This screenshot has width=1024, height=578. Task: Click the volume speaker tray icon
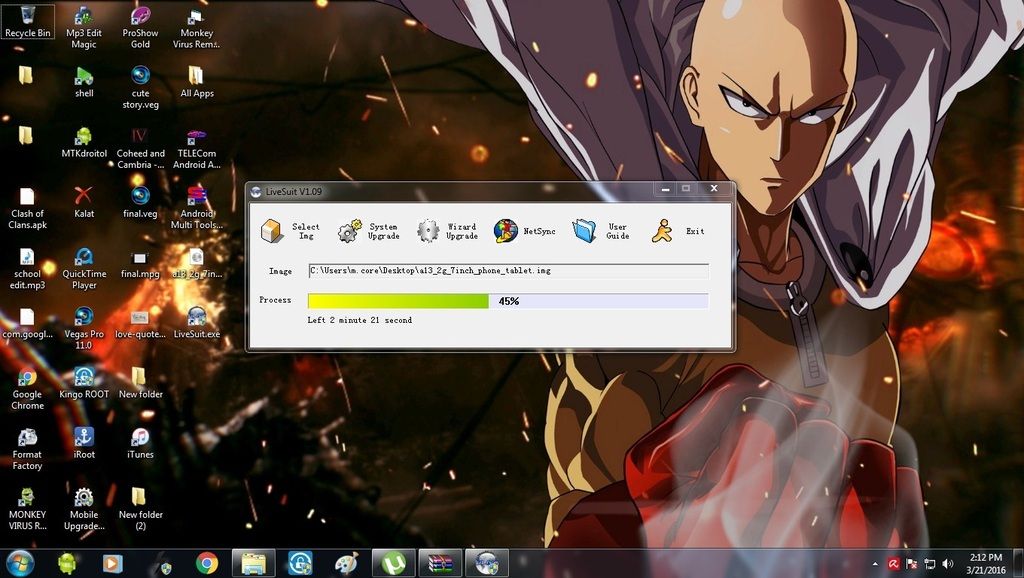948,564
